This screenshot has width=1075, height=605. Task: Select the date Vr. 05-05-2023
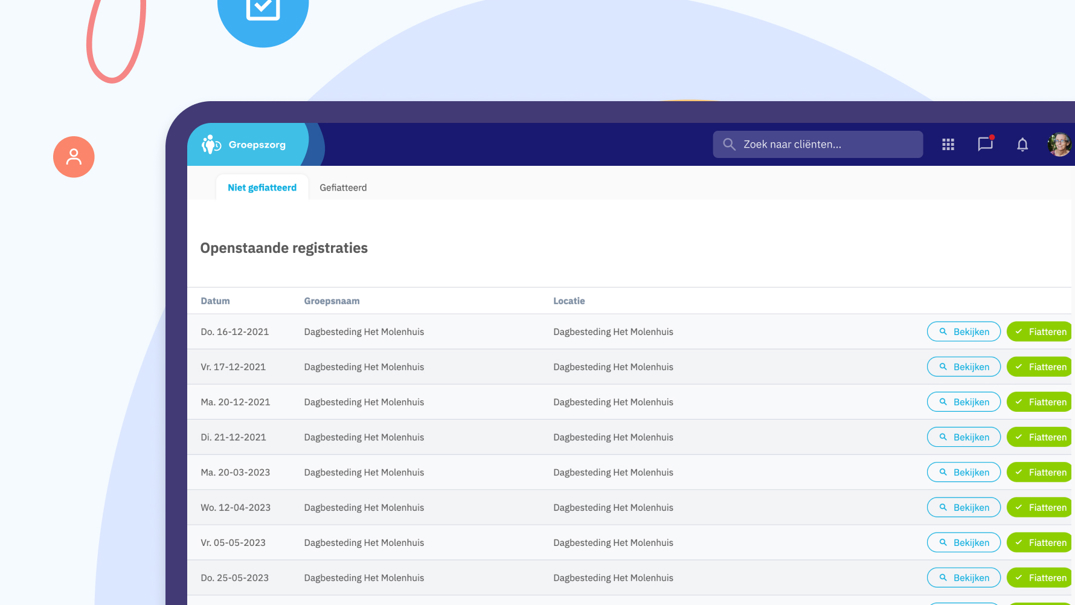[233, 542]
